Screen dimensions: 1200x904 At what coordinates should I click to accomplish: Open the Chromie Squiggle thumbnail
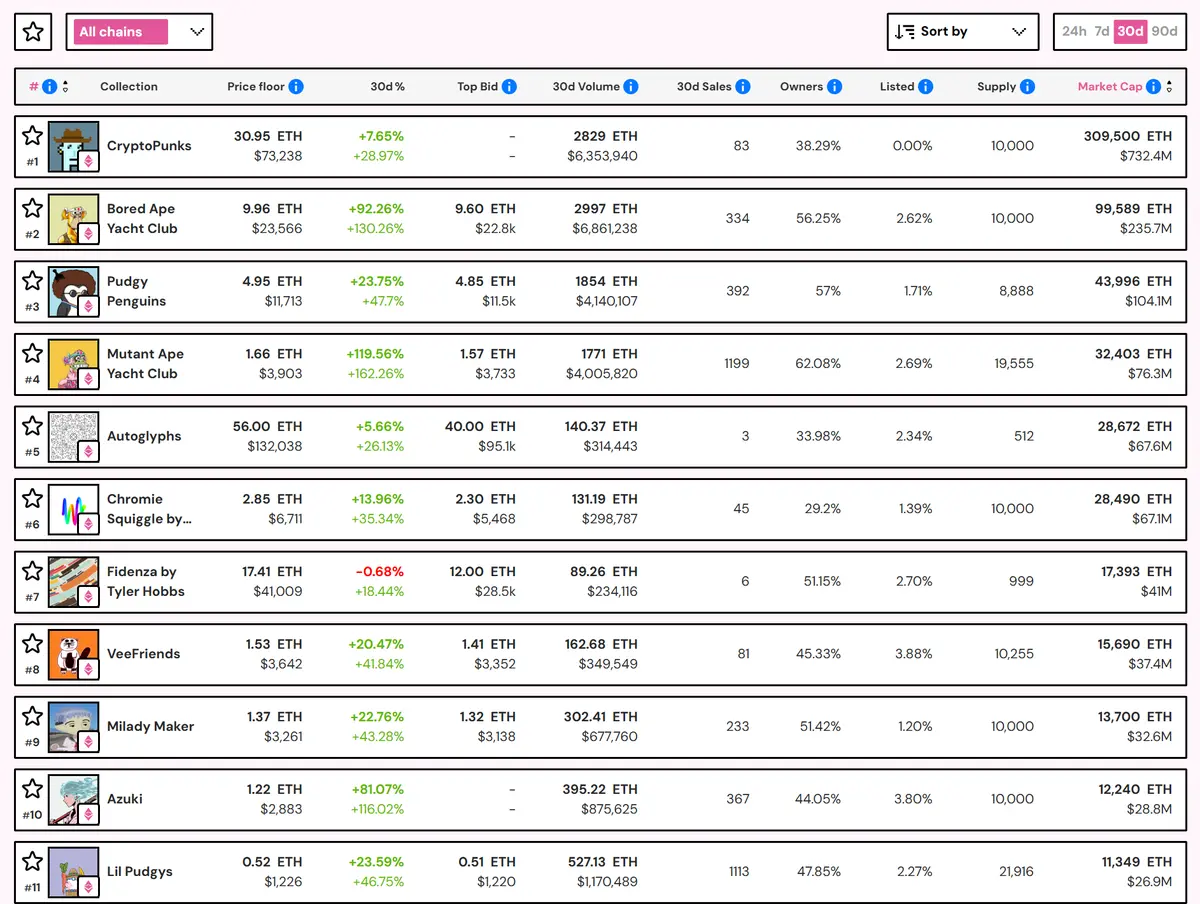point(73,509)
